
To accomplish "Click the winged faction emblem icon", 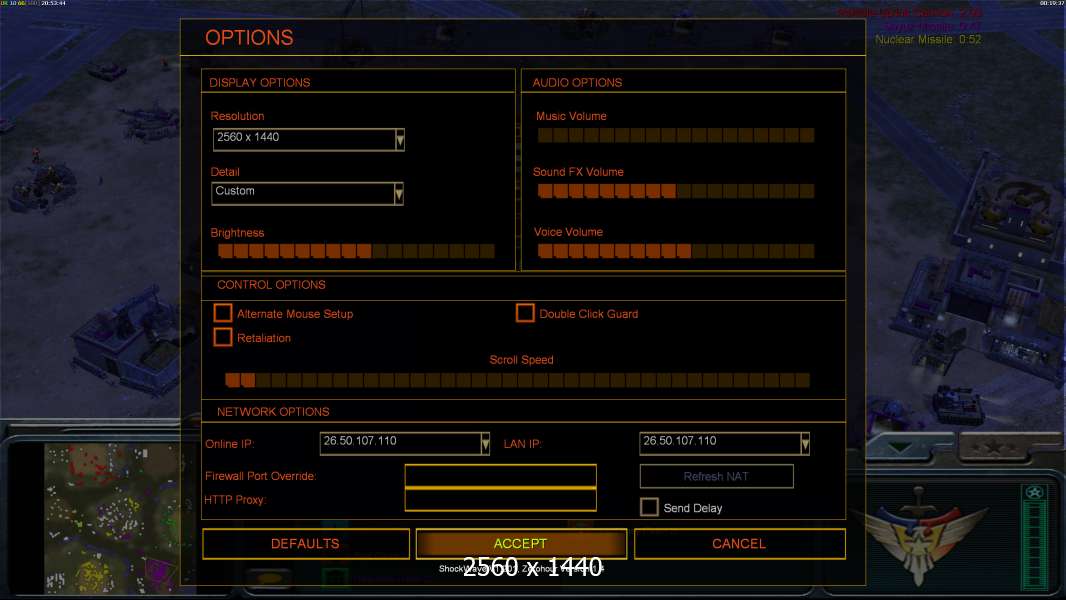I will (920, 535).
